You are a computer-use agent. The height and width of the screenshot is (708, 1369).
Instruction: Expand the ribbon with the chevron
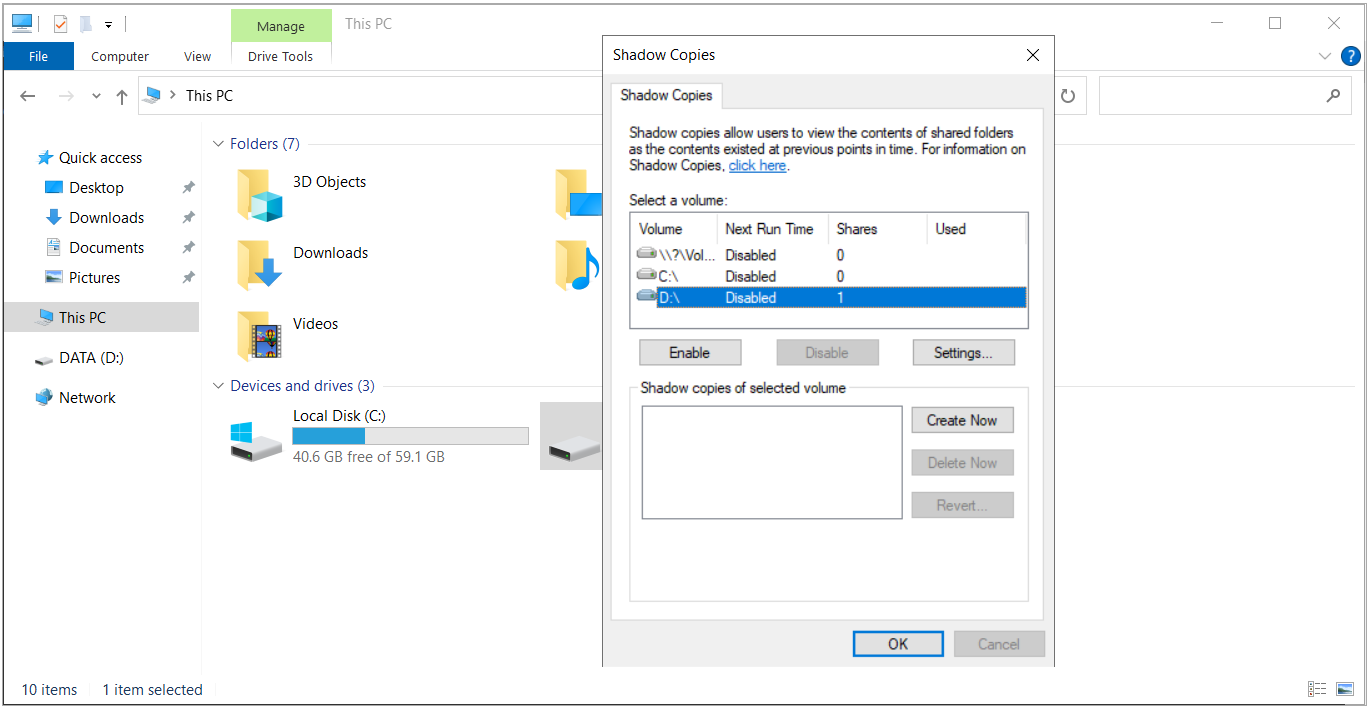[x=1325, y=57]
